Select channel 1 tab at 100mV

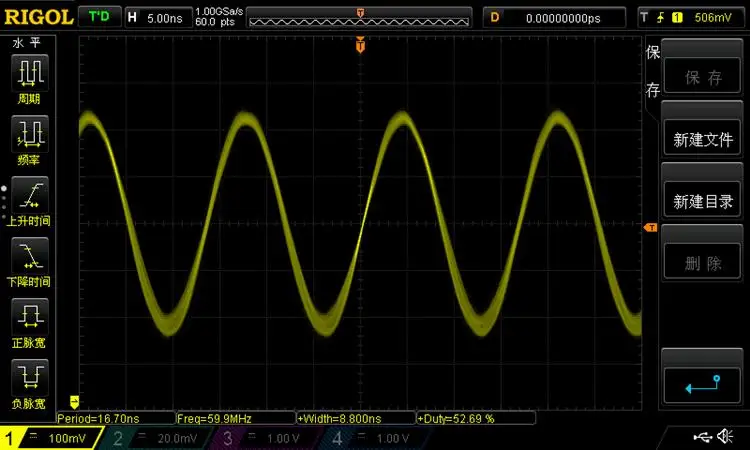click(50, 438)
